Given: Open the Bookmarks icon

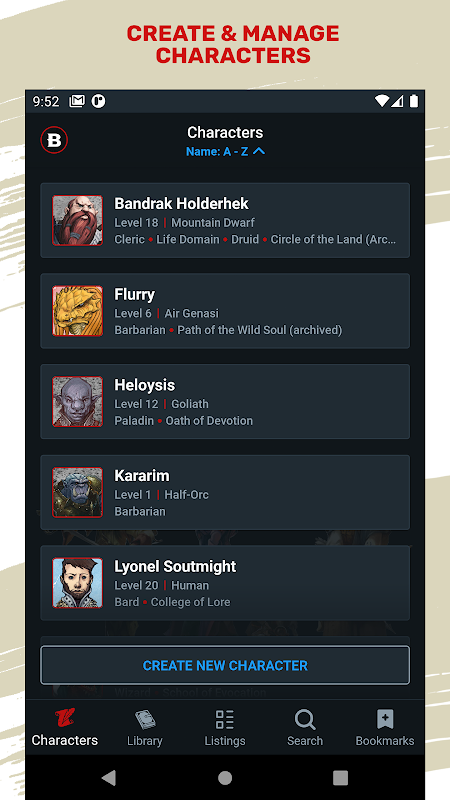Looking at the screenshot, I should click(385, 719).
